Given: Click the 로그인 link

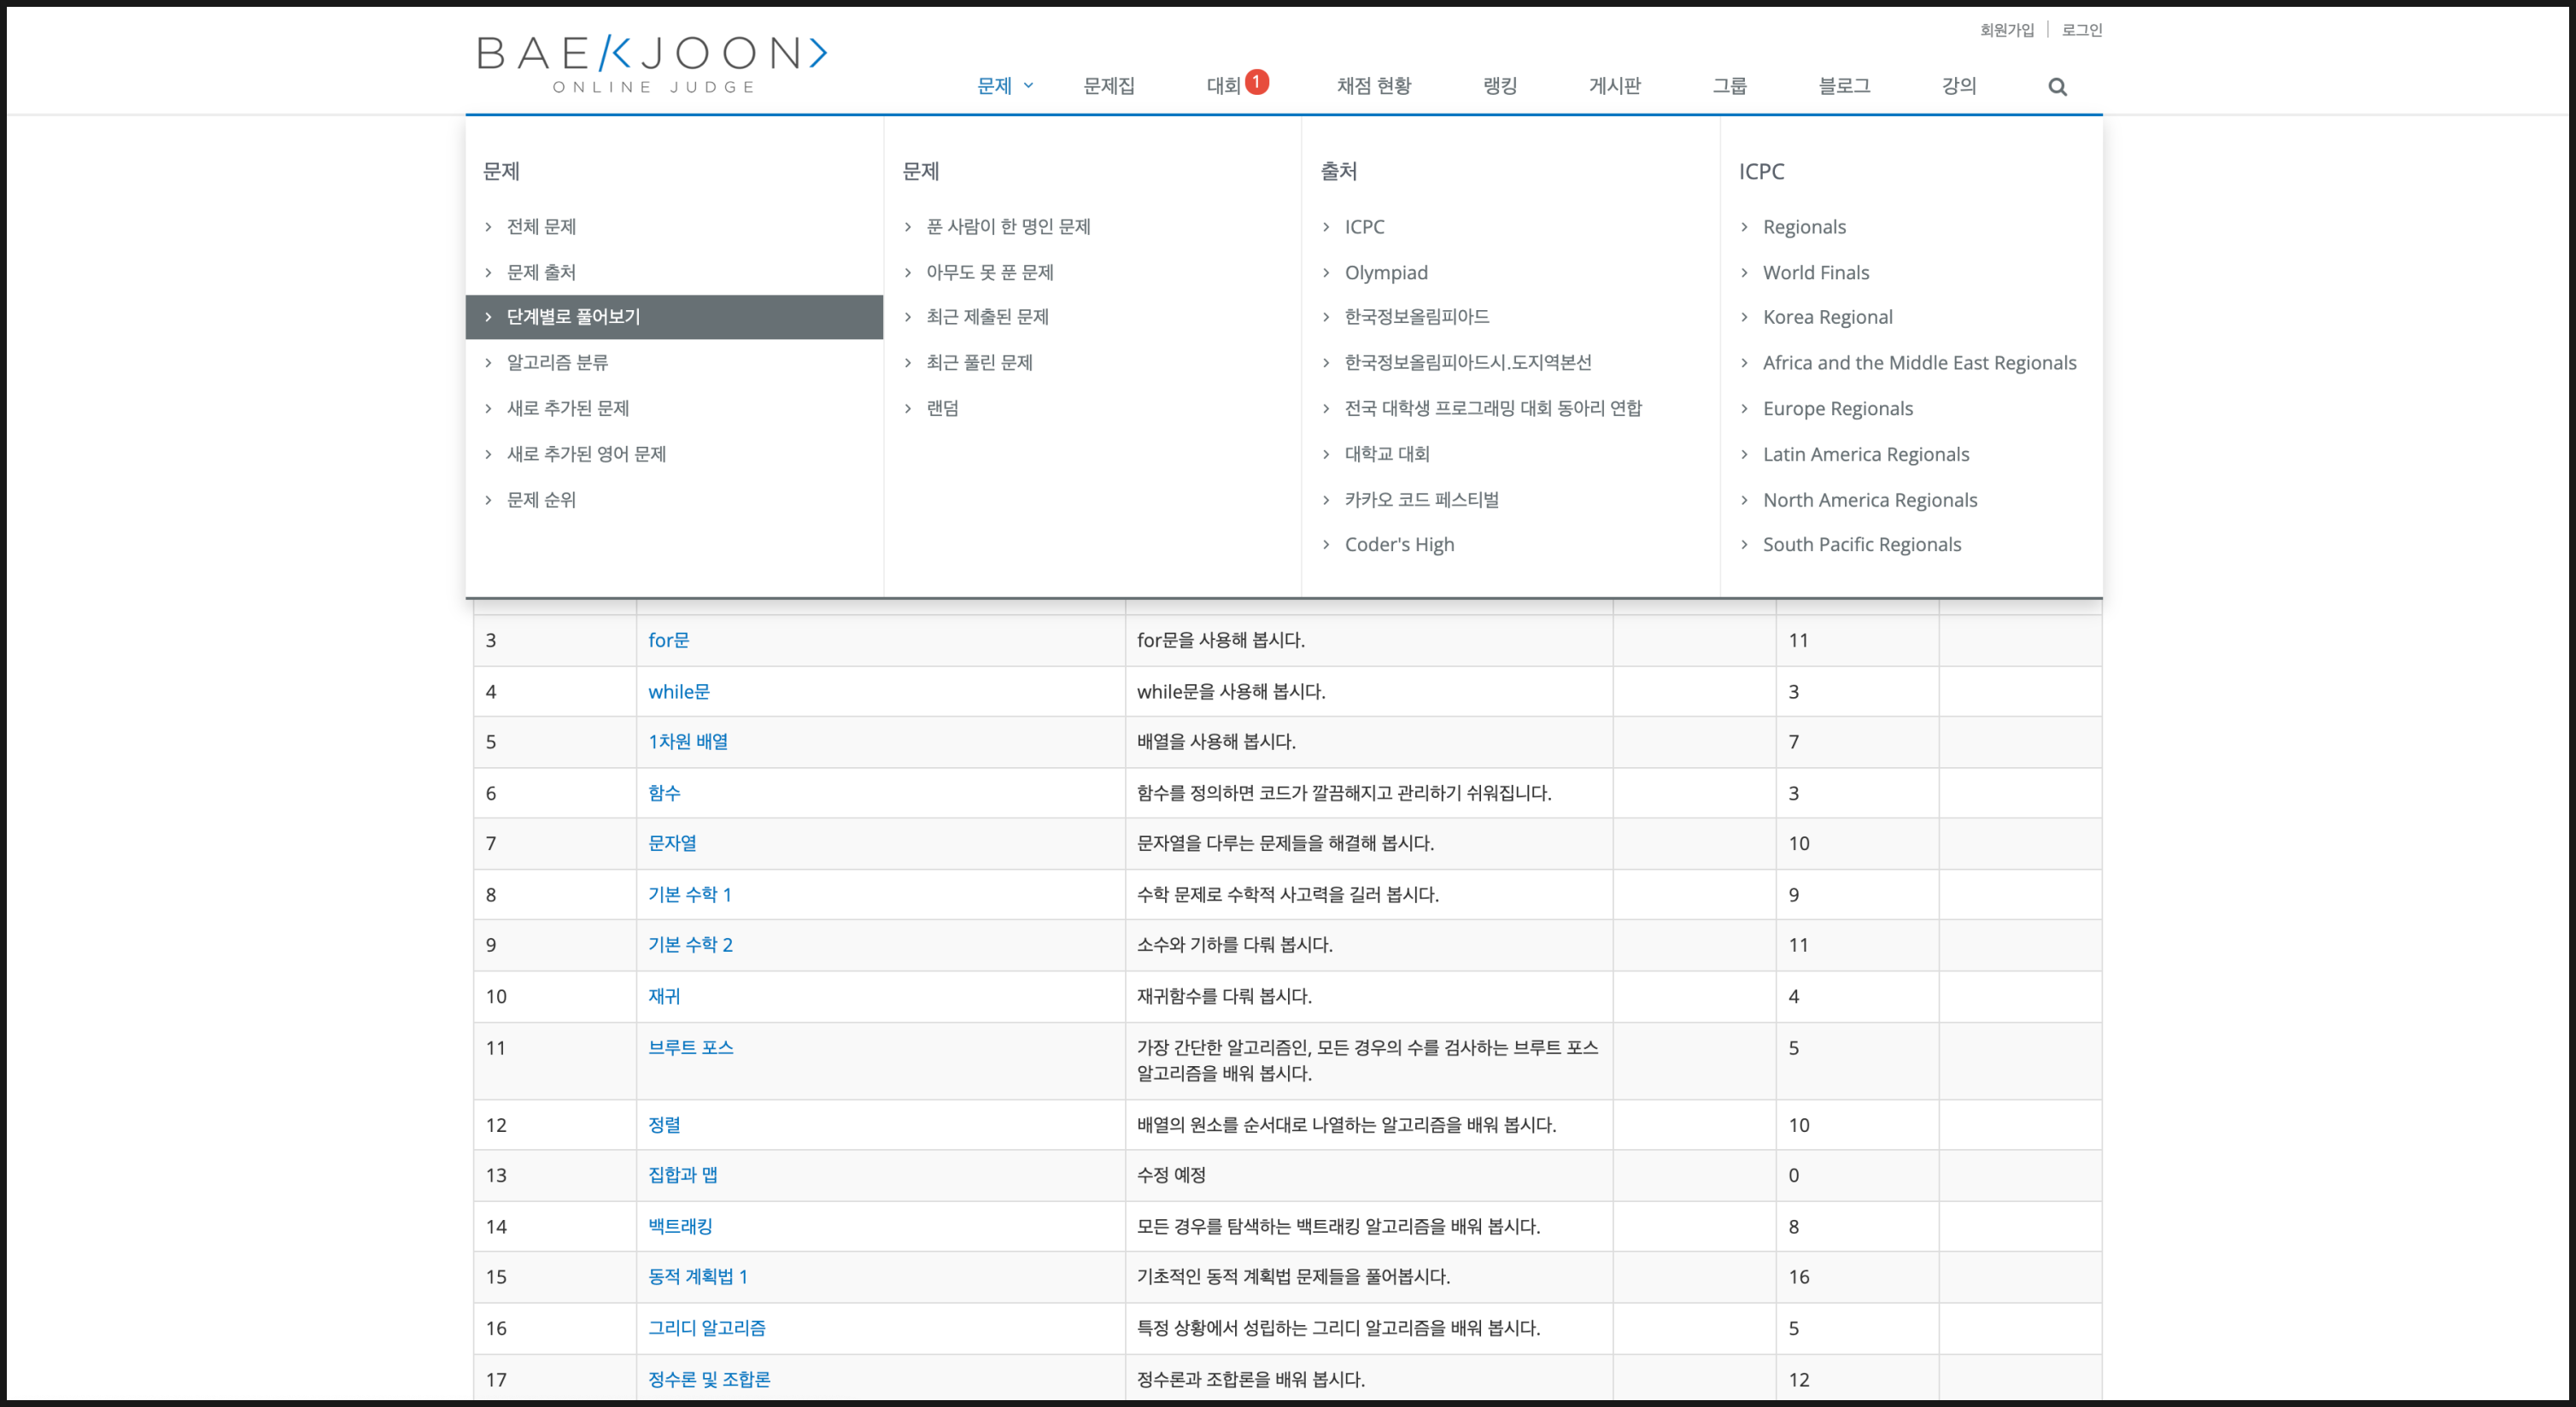Looking at the screenshot, I should (x=2081, y=30).
